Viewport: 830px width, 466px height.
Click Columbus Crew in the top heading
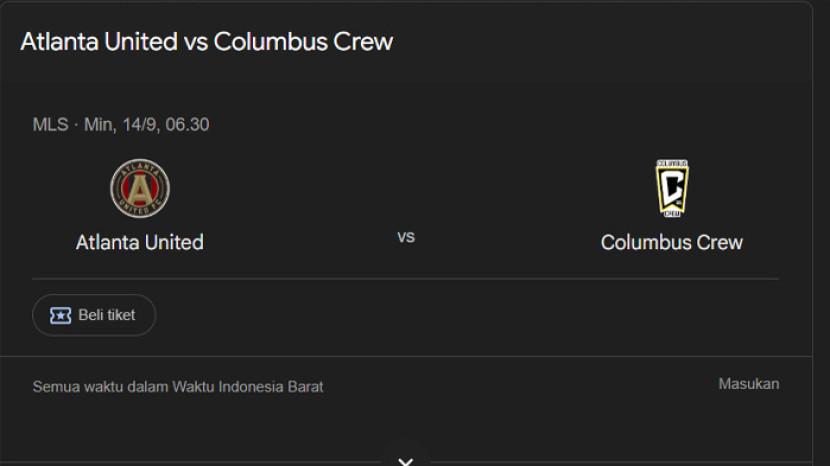(x=303, y=42)
